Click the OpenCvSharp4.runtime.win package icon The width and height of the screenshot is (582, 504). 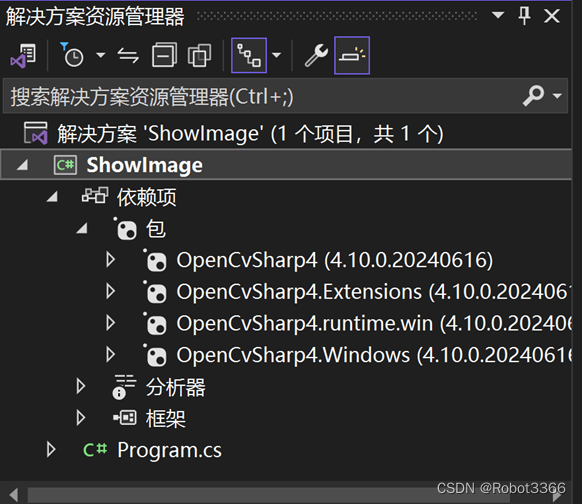[155, 324]
